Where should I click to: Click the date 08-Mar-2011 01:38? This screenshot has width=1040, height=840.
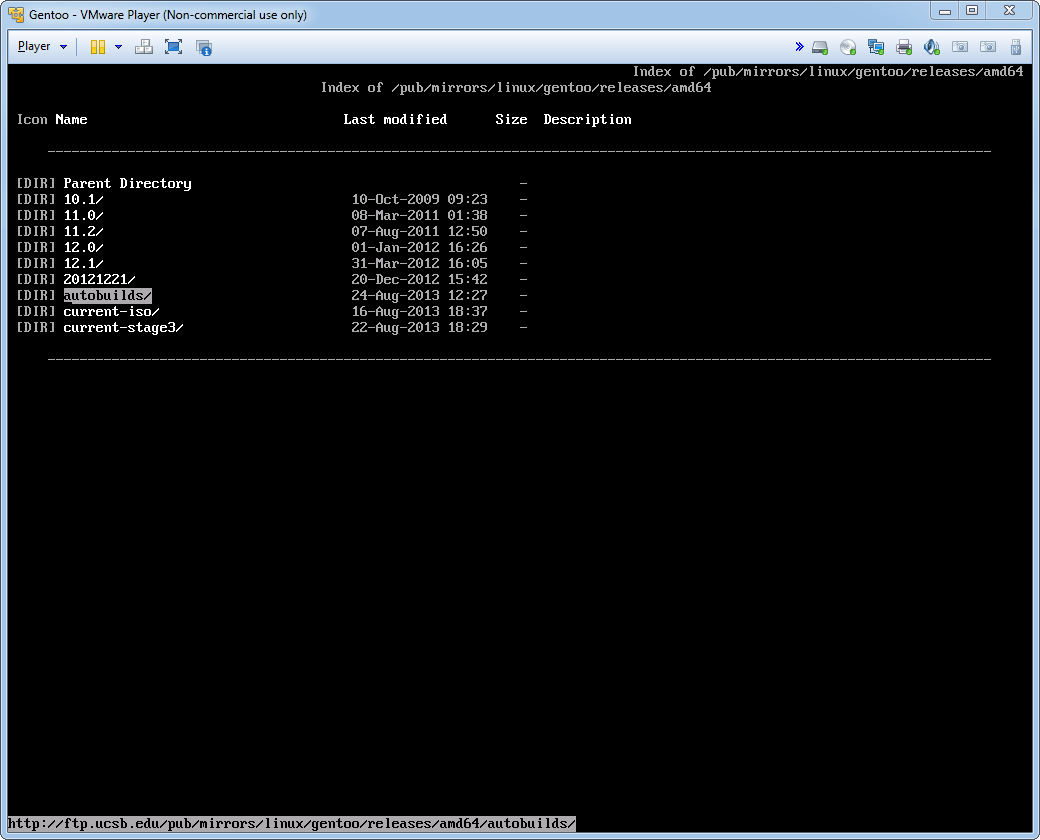(419, 215)
